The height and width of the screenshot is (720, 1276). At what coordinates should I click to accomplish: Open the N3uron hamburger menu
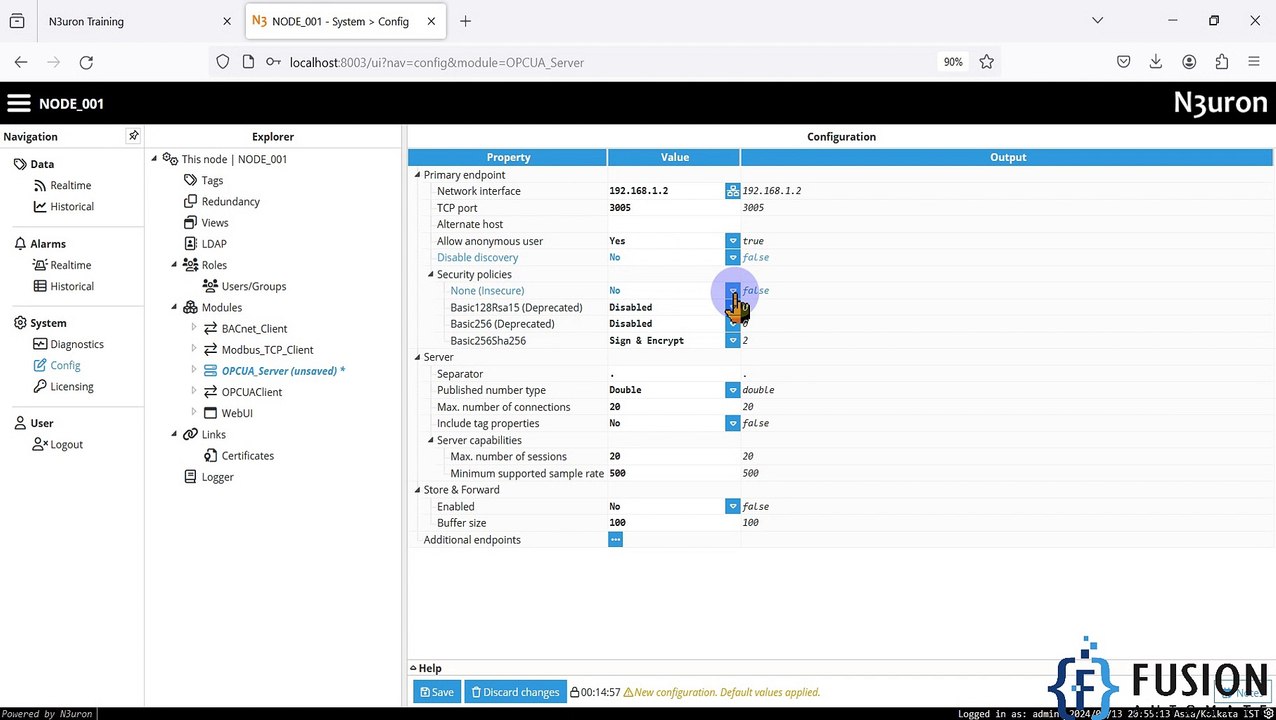tap(19, 103)
